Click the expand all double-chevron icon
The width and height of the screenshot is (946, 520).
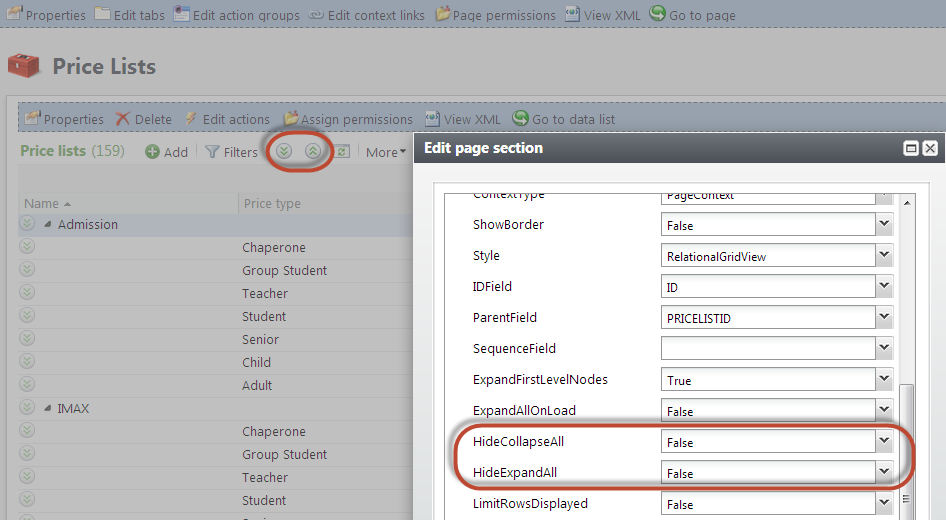284,151
